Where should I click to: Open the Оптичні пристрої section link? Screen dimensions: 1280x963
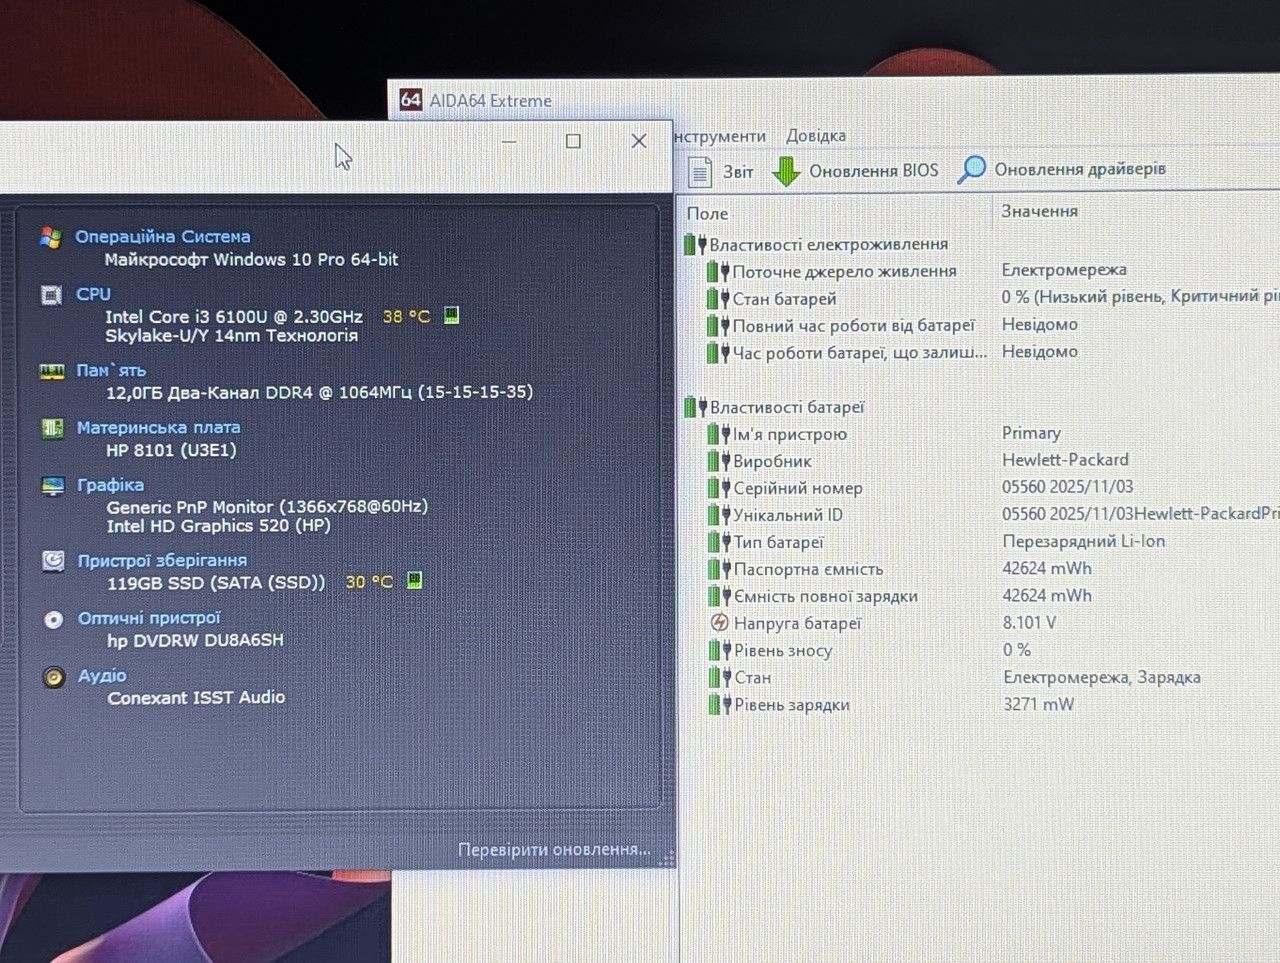click(149, 618)
